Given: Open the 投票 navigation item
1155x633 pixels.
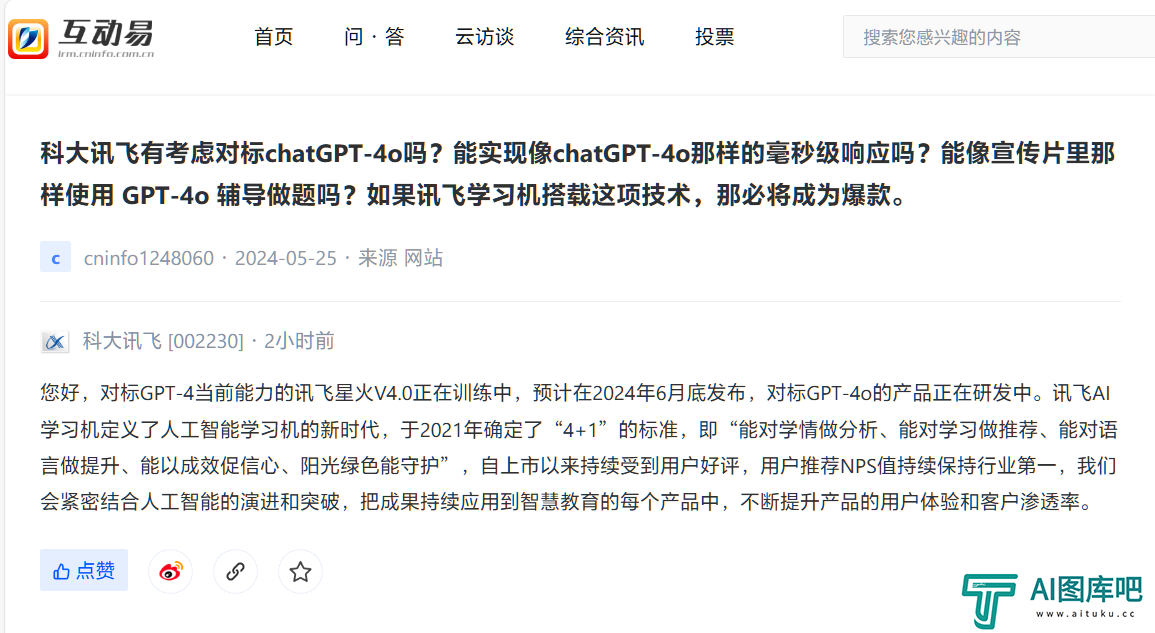Looking at the screenshot, I should coord(715,37).
